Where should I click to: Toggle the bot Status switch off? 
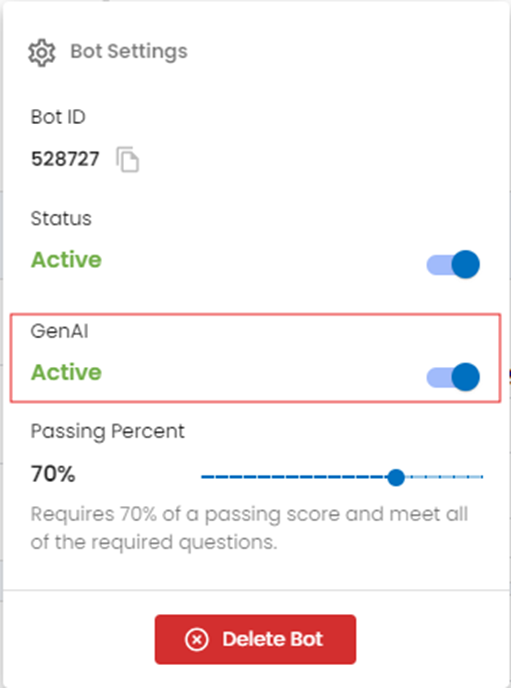point(453,265)
